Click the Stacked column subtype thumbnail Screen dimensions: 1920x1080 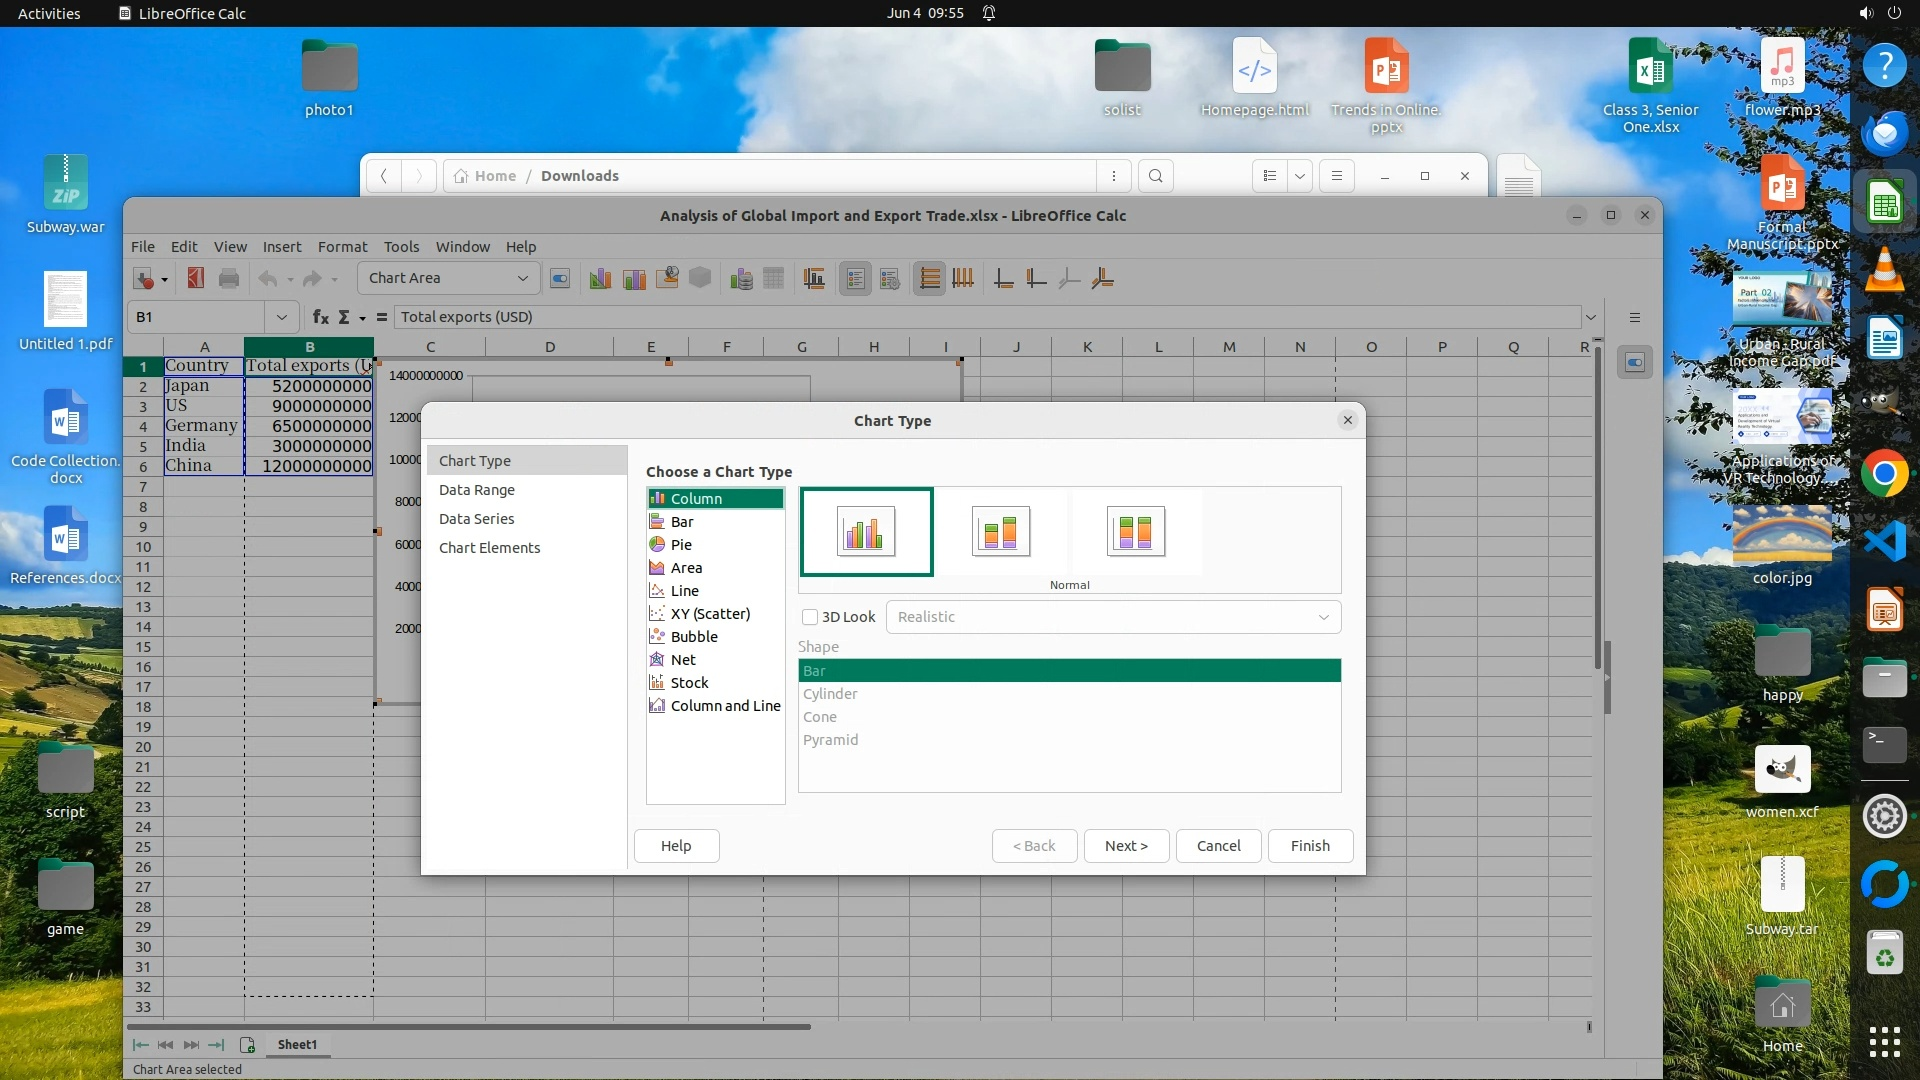click(x=1000, y=531)
